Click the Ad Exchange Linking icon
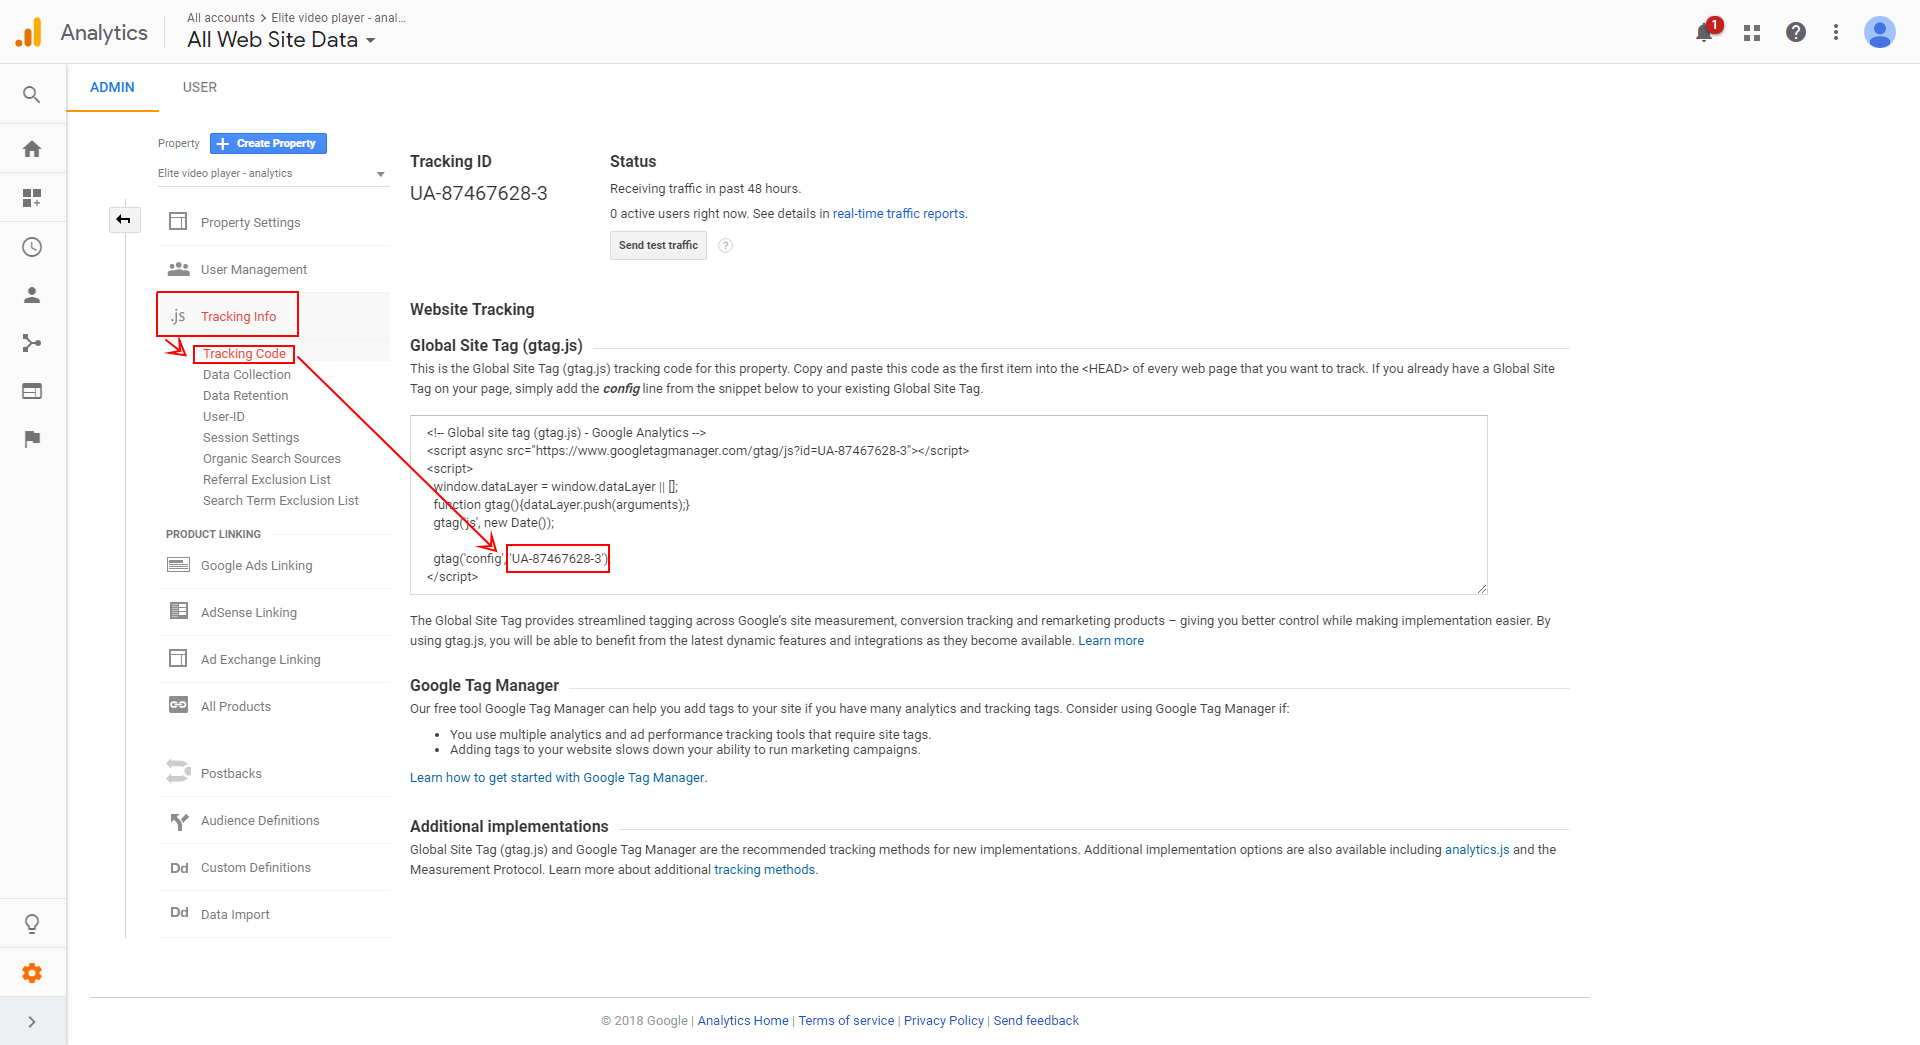This screenshot has width=1920, height=1045. pyautogui.click(x=178, y=658)
